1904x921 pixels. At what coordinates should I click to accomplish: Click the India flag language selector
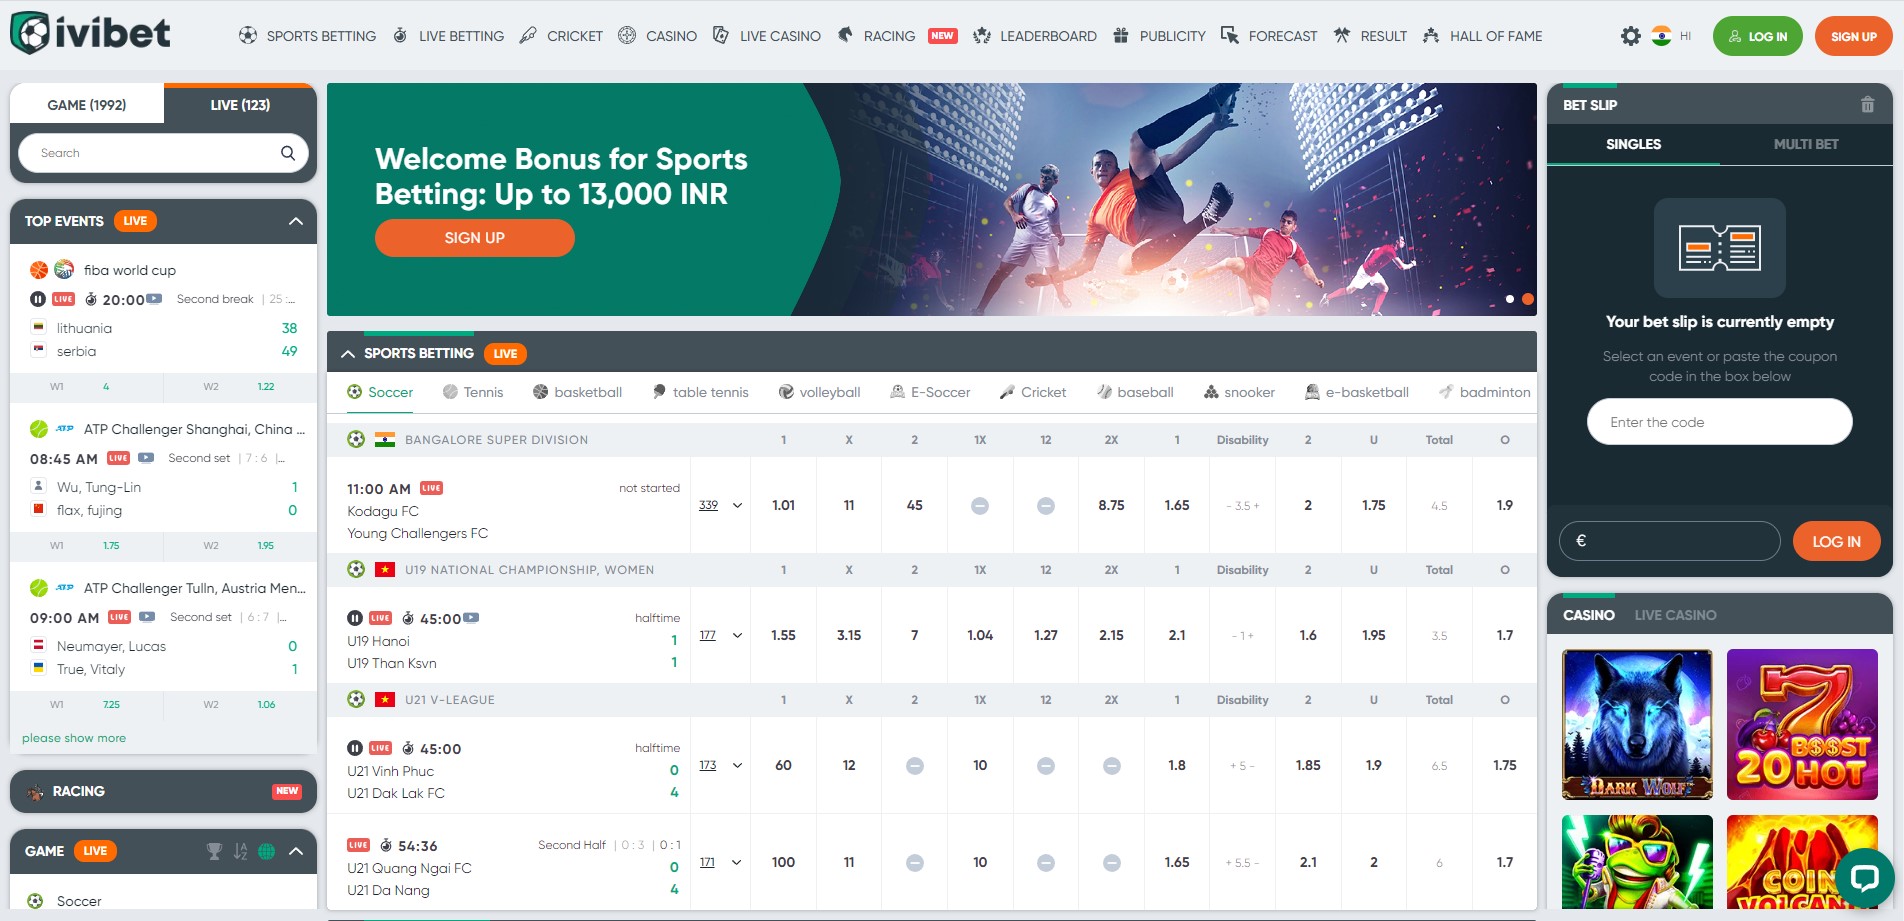pyautogui.click(x=1661, y=36)
